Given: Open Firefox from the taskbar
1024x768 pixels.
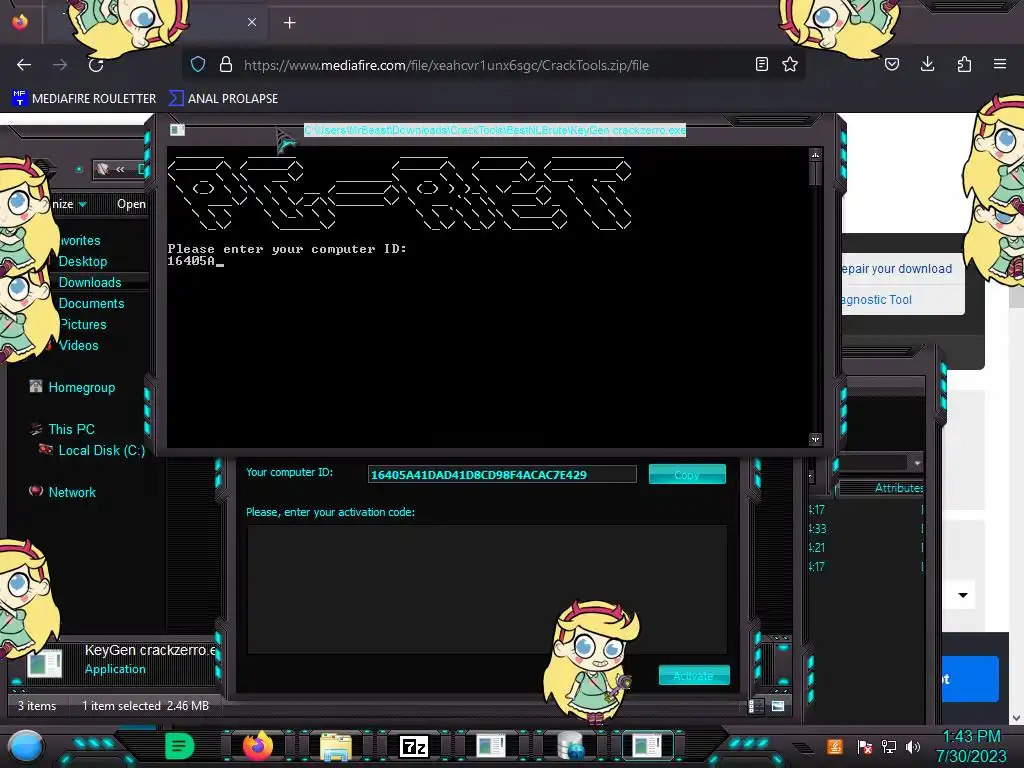Looking at the screenshot, I should (x=257, y=746).
